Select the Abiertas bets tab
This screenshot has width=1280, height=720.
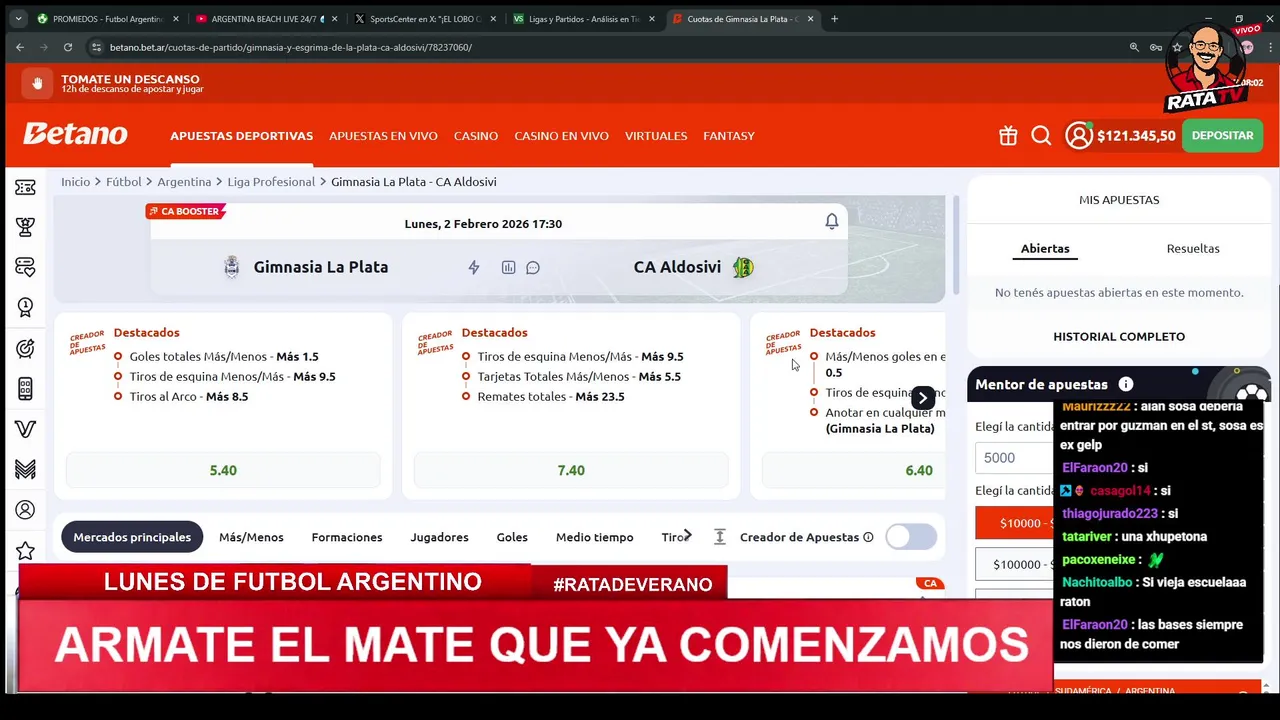(x=1045, y=248)
